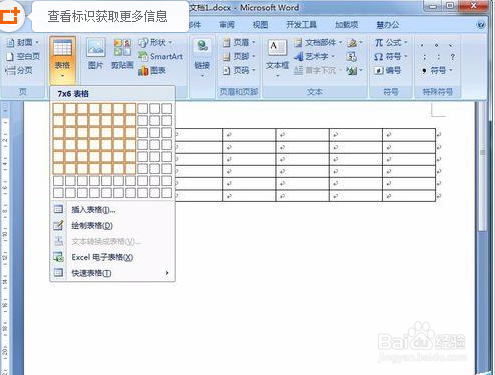Viewport: 495px width, 375px height.
Task: Open the 剪贴画 clip art pane
Action: pos(122,53)
